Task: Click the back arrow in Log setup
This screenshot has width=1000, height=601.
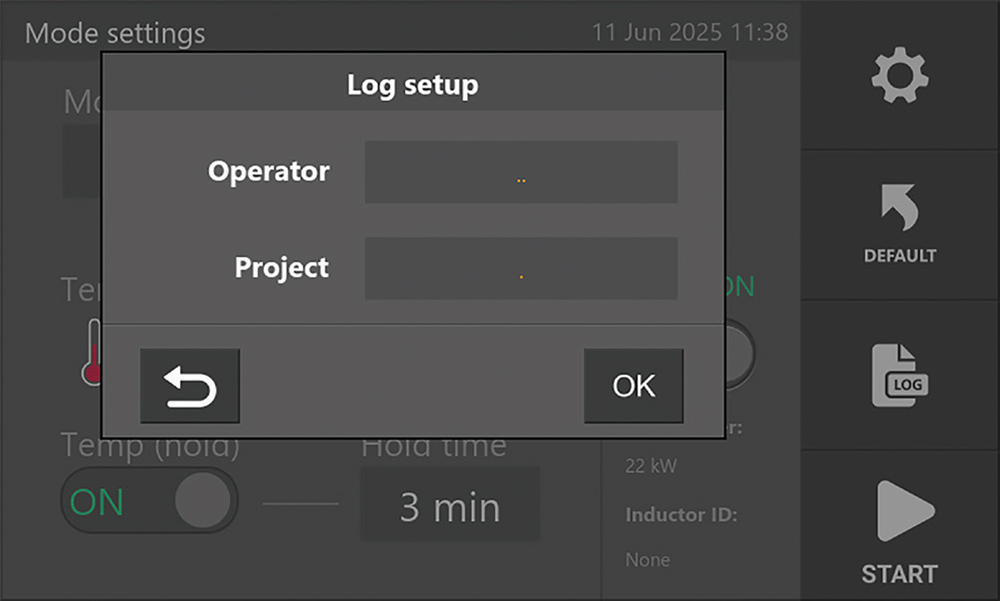Action: (190, 386)
